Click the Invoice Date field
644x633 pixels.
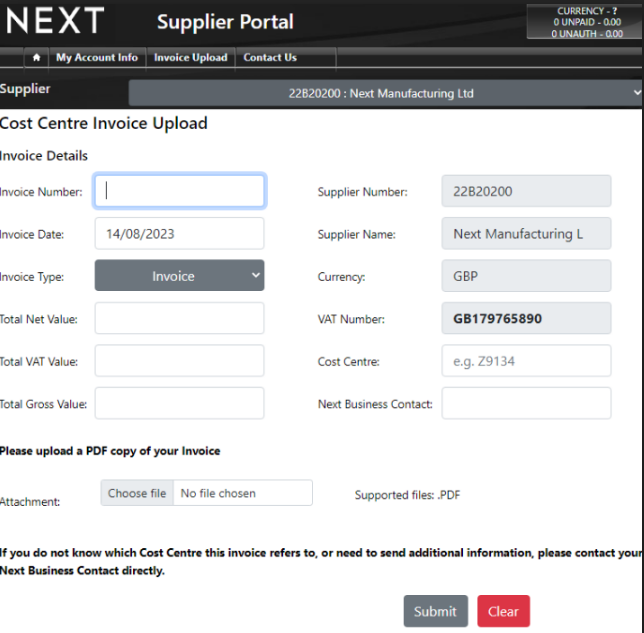[x=180, y=234]
